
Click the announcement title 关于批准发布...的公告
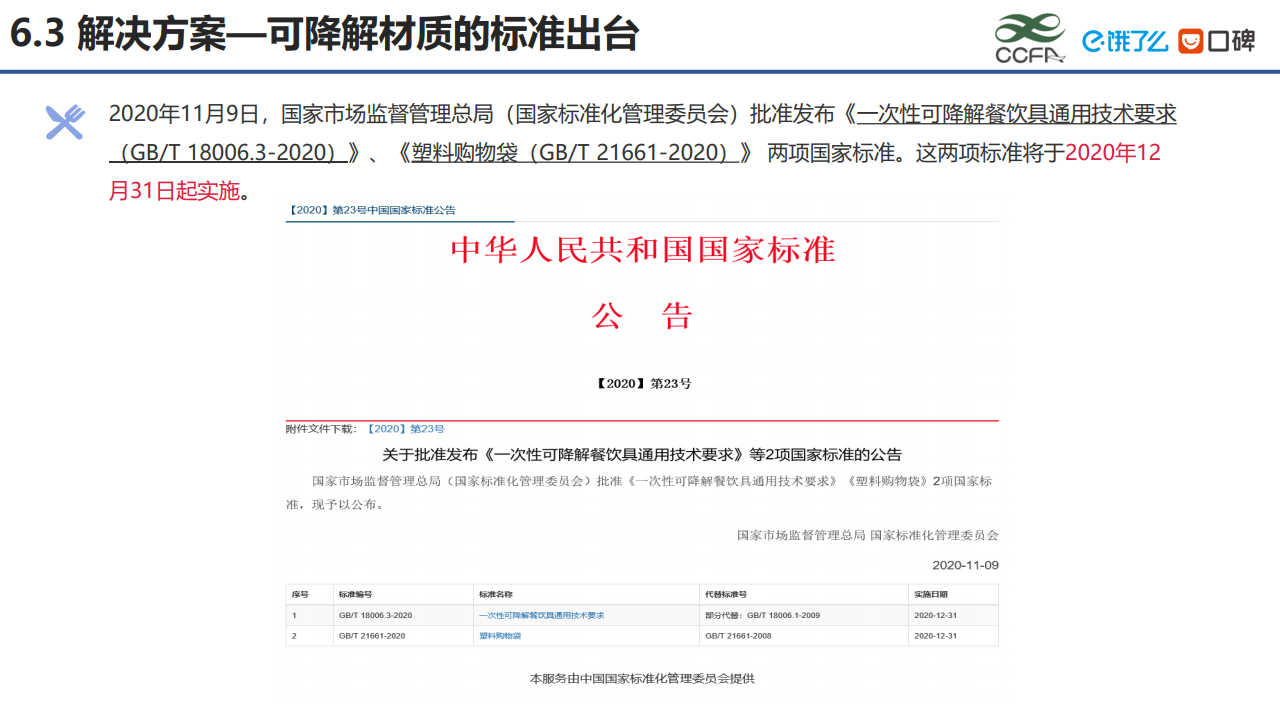coord(642,454)
